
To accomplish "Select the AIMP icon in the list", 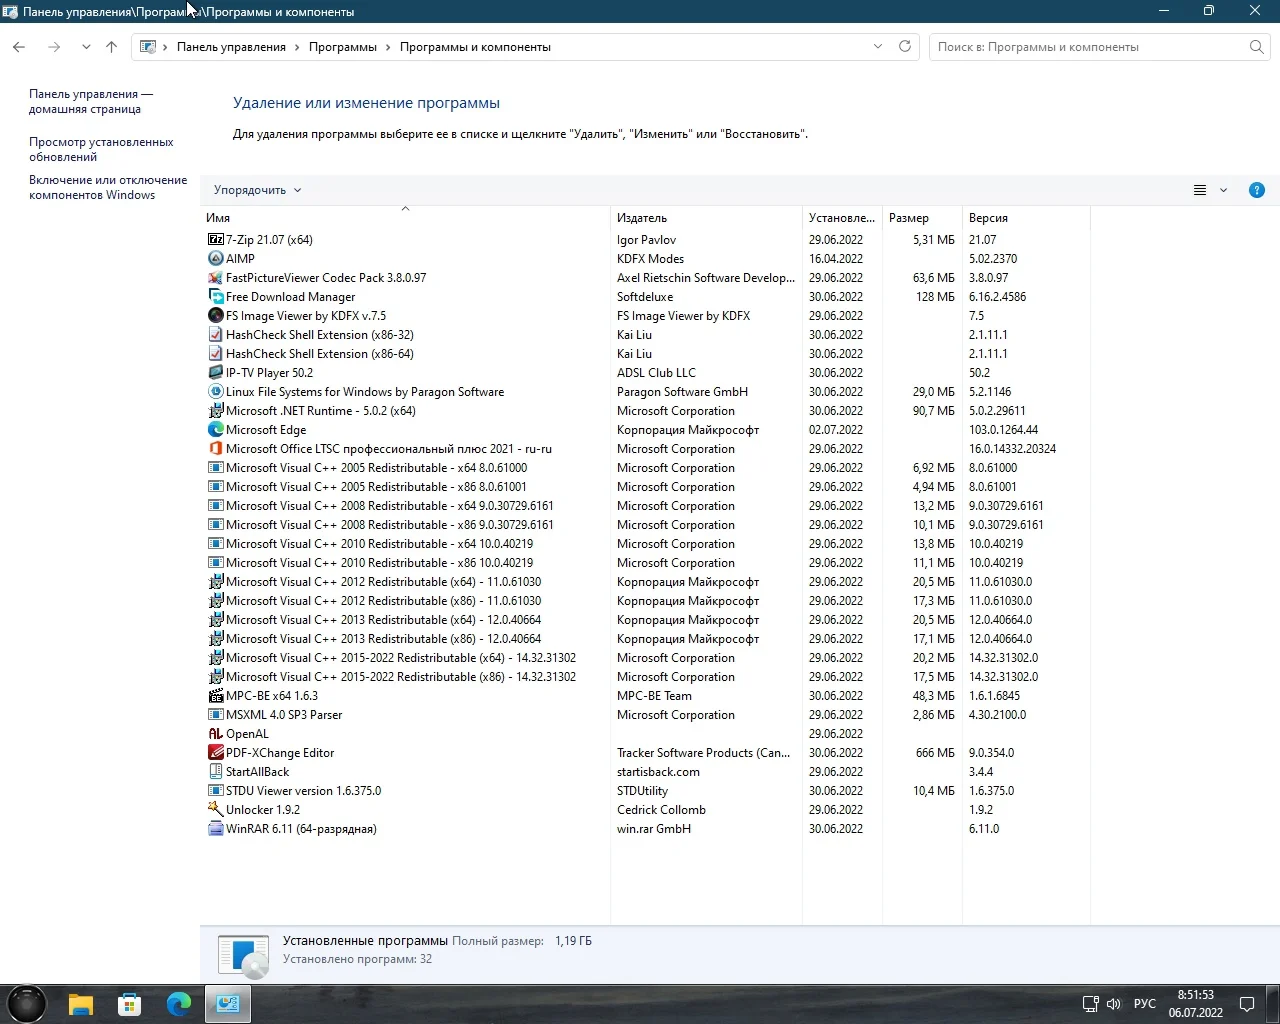I will (x=215, y=259).
